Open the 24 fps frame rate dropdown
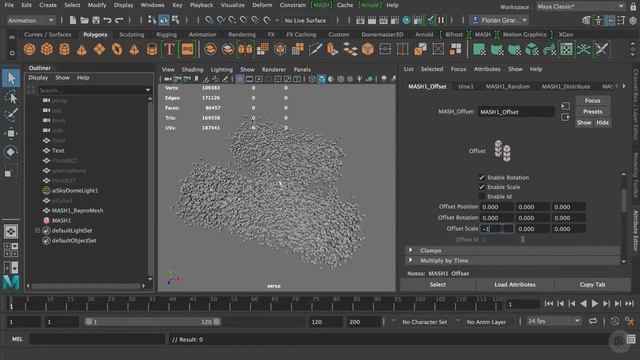Viewport: 640px width, 360px height. click(553, 321)
